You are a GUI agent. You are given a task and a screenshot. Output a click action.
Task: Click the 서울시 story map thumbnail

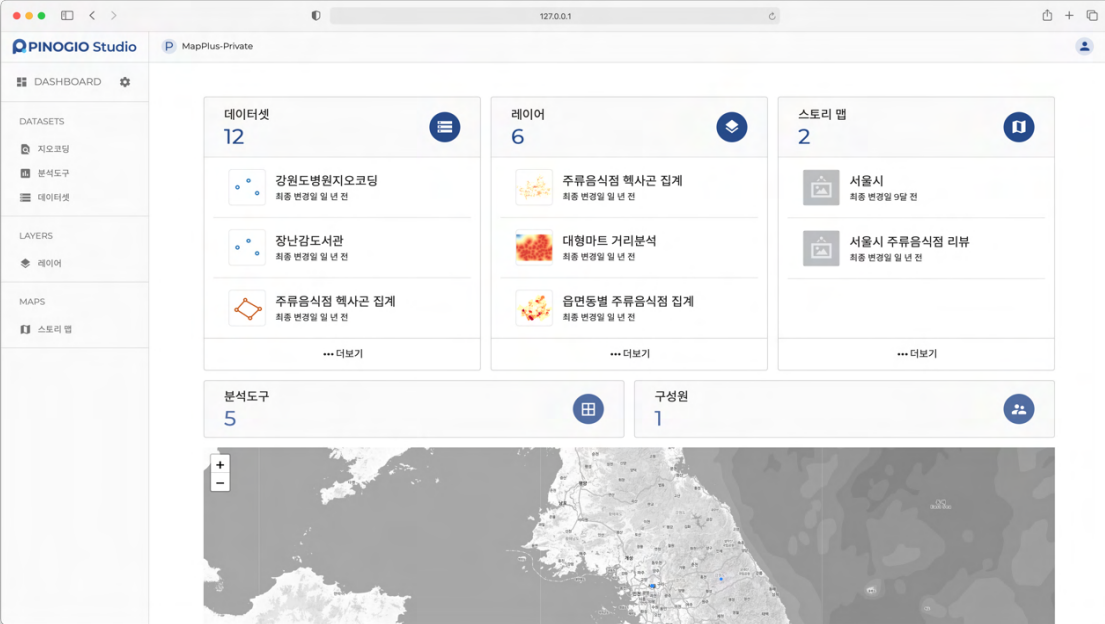(821, 188)
